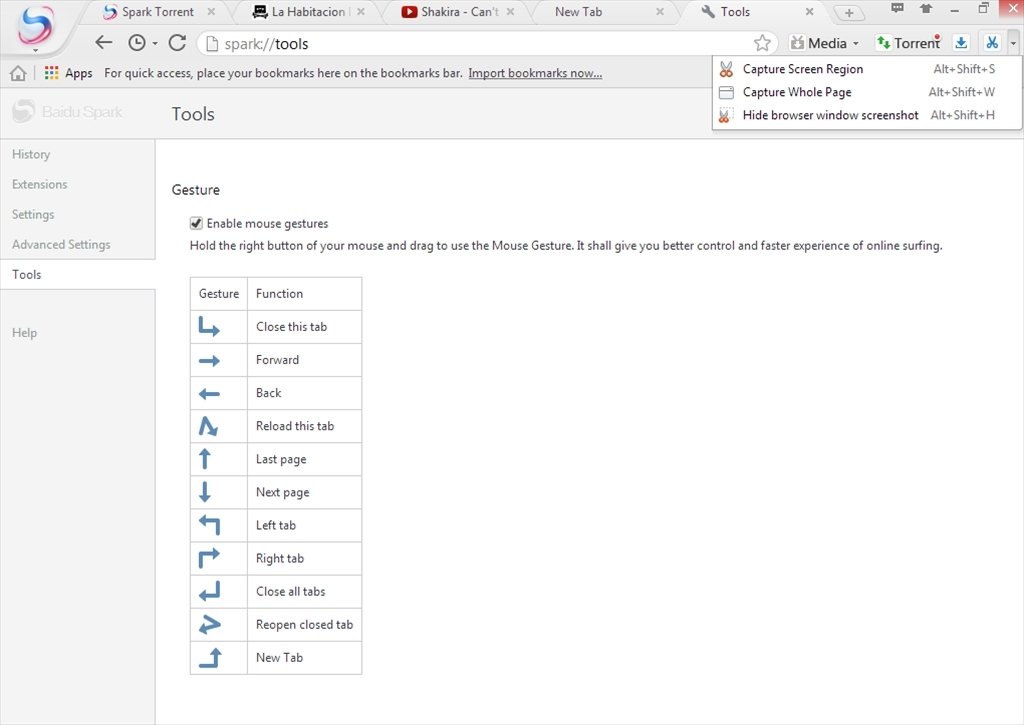Open the download manager icon
1024x725 pixels.
961,43
